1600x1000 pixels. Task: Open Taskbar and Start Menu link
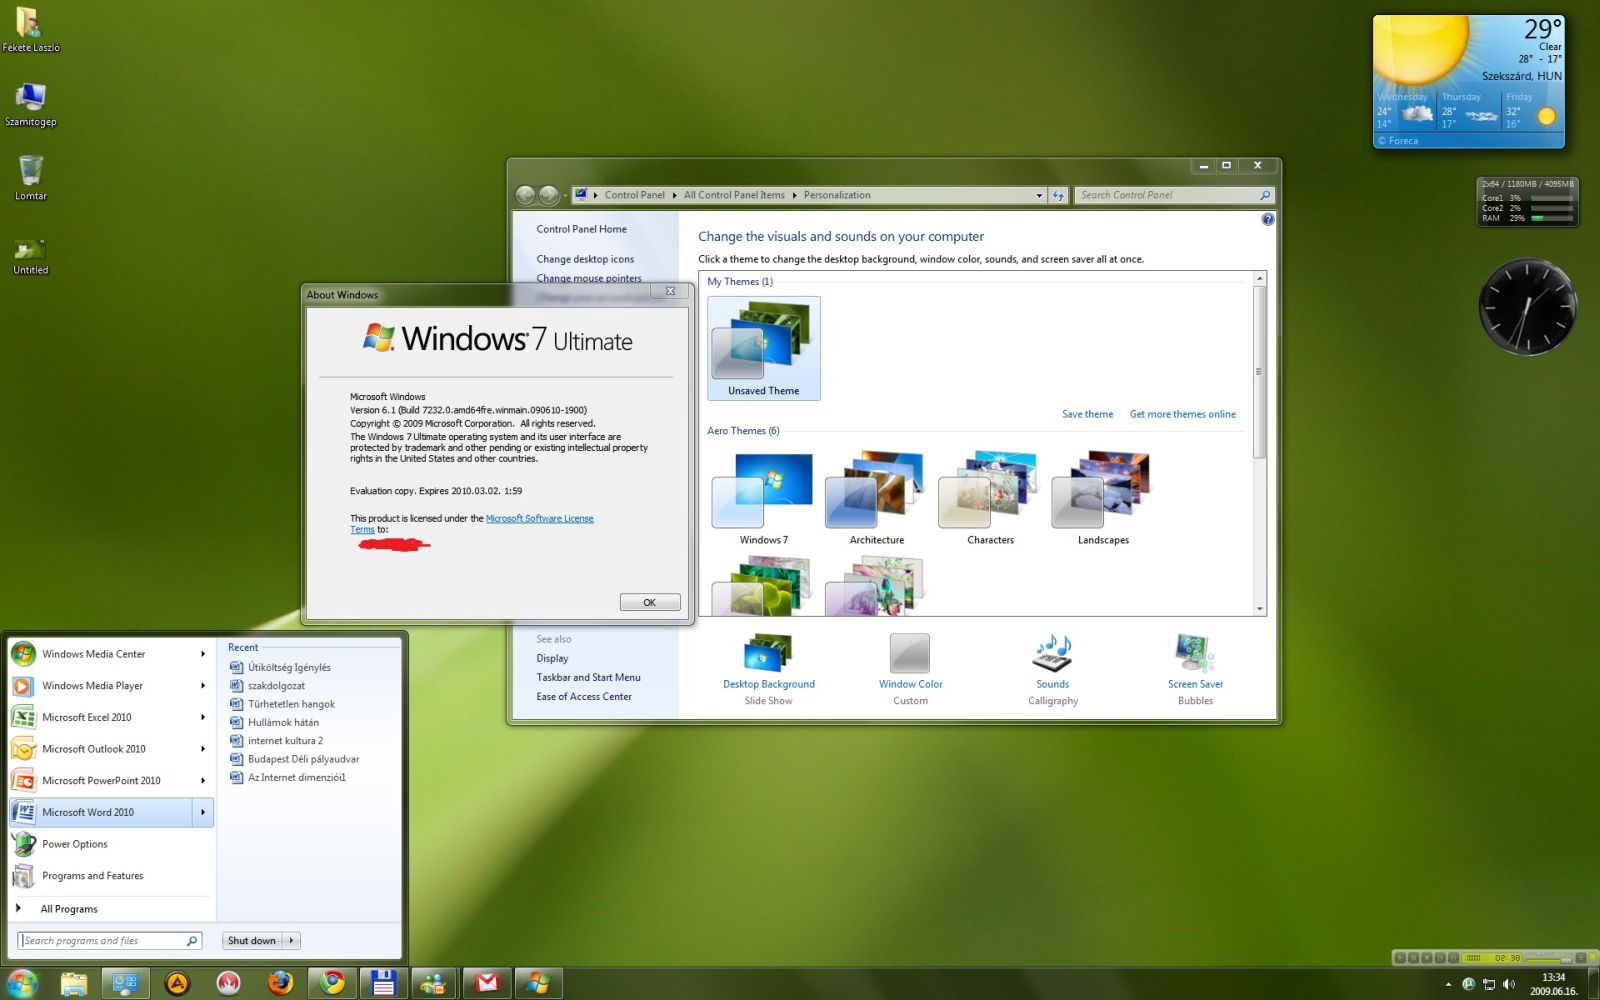click(588, 677)
